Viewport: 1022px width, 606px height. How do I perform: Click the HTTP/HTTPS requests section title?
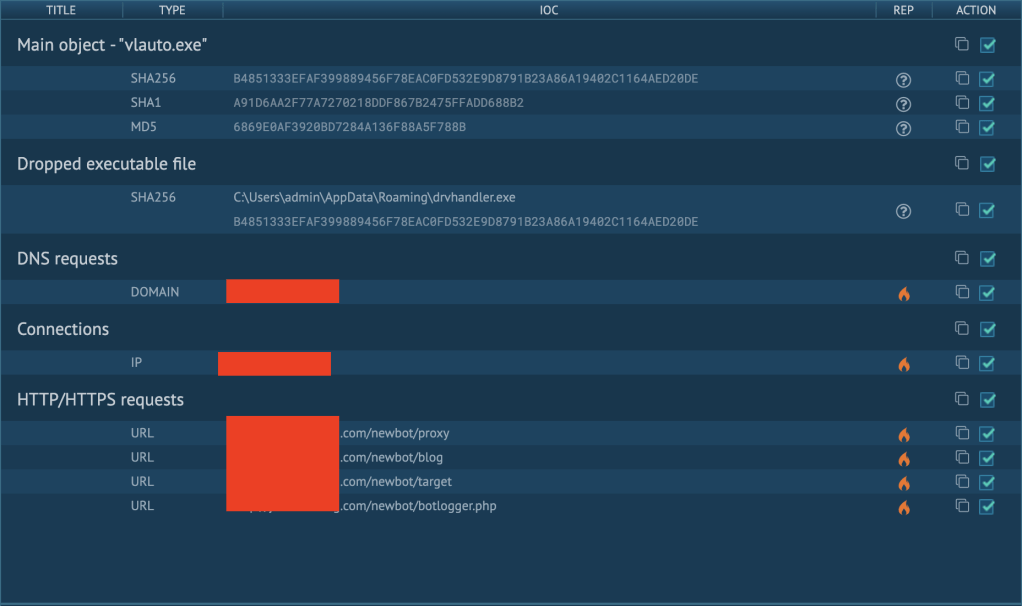100,400
